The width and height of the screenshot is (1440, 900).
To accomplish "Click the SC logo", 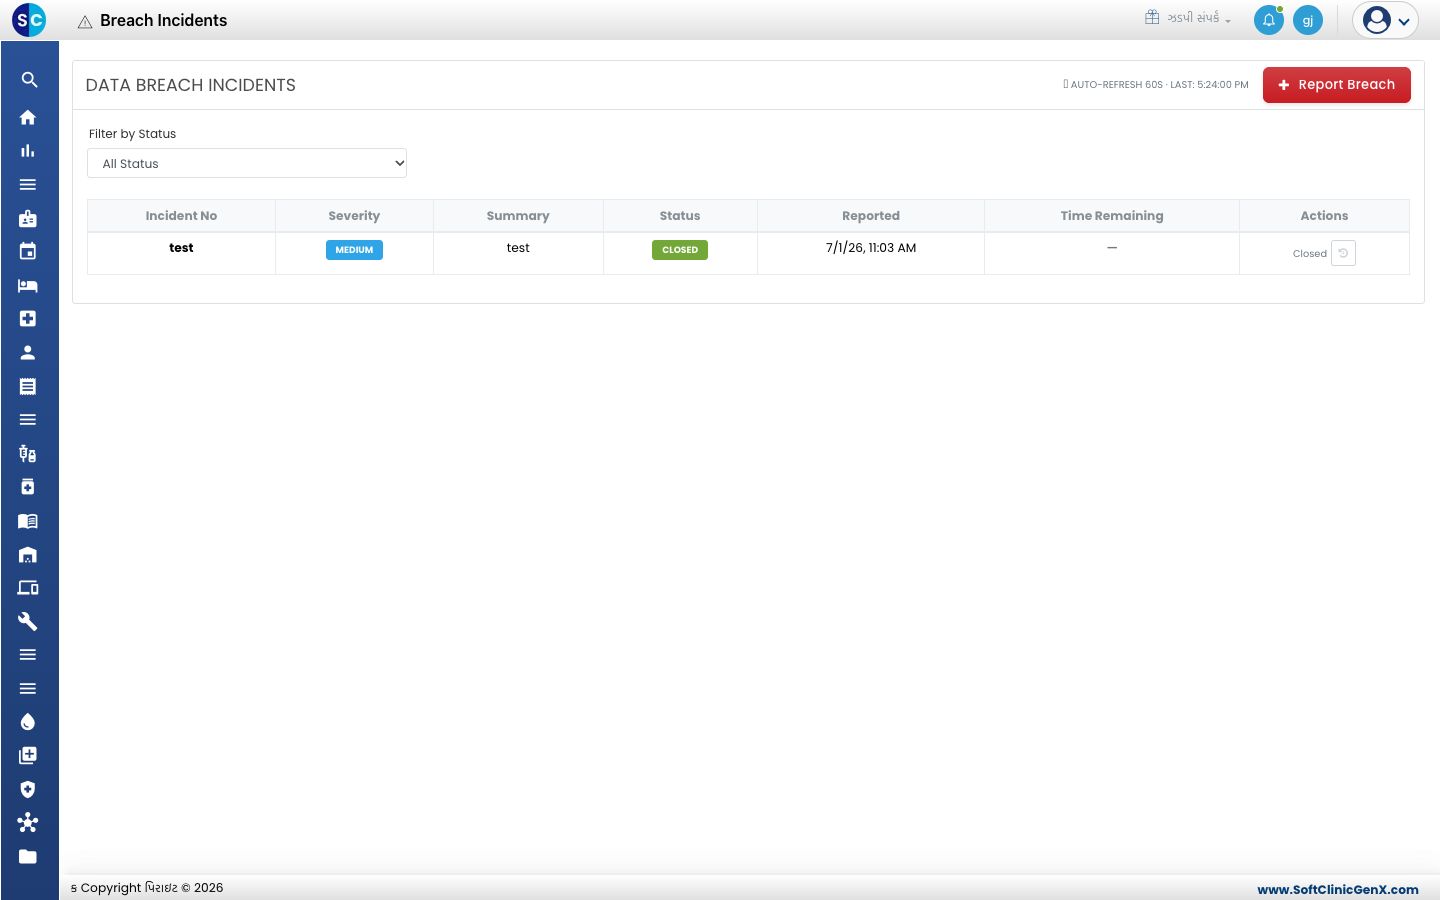I will click(x=29, y=20).
